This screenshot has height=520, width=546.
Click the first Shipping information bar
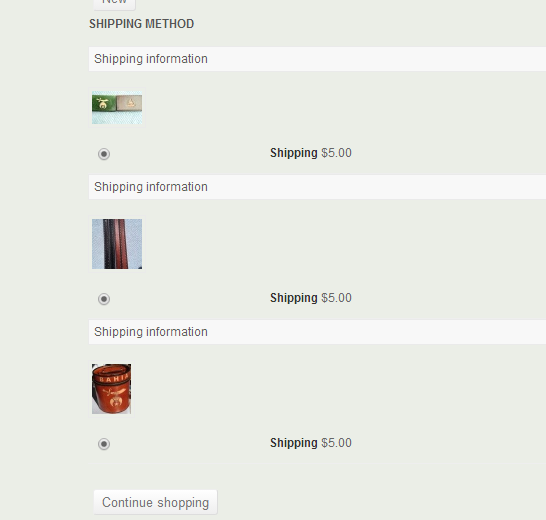(317, 59)
